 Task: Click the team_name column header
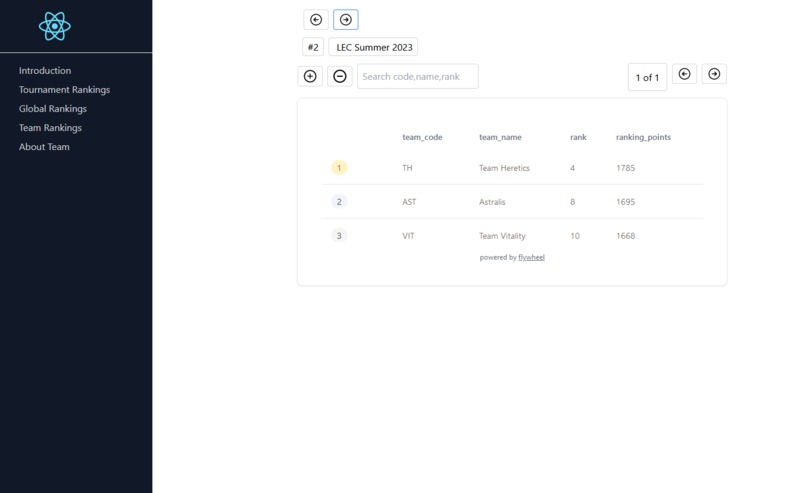500,137
